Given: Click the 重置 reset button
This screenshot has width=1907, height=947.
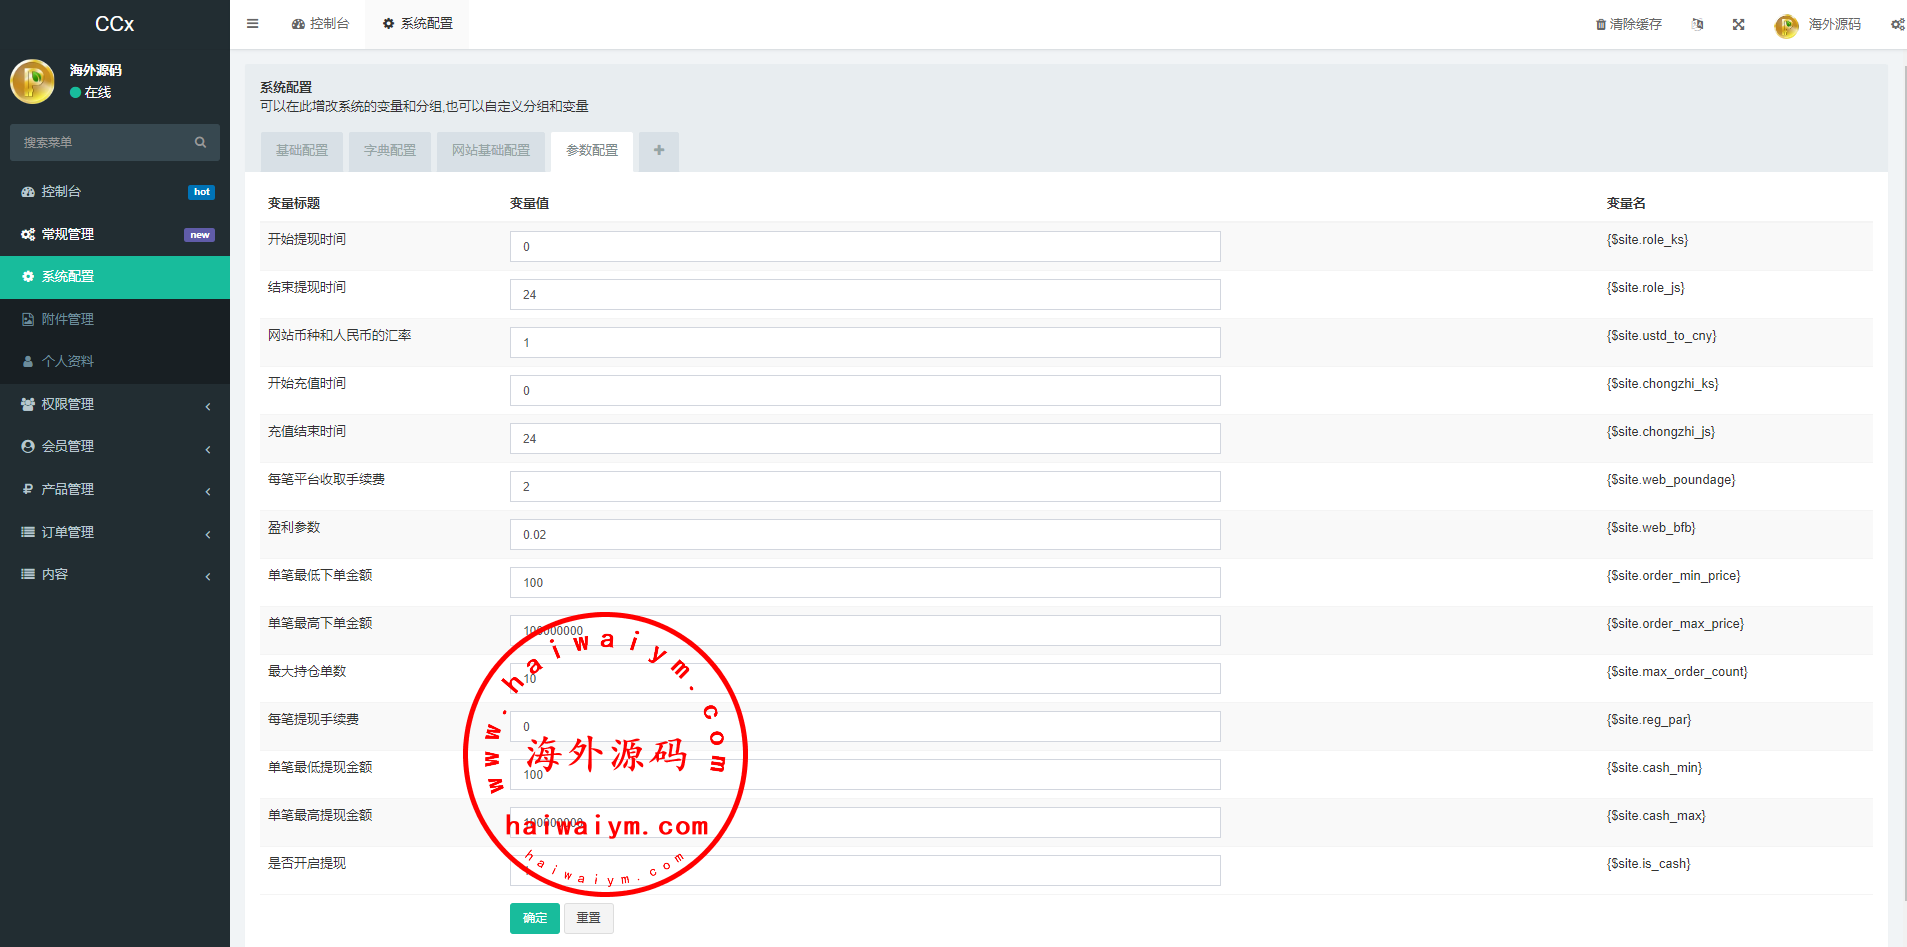Looking at the screenshot, I should pyautogui.click(x=588, y=918).
